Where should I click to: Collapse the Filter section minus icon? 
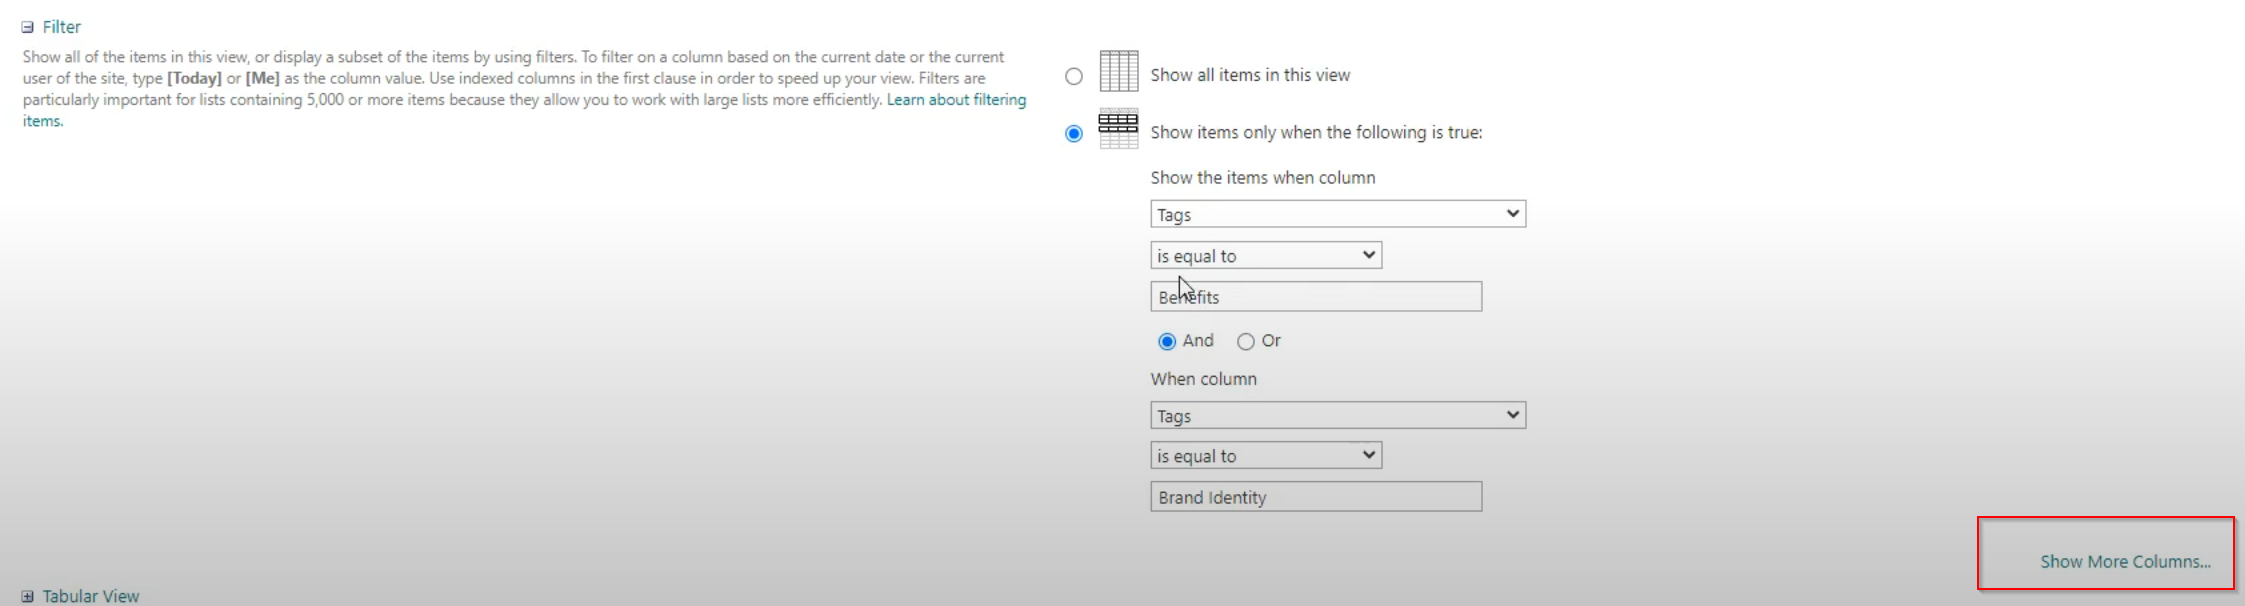(28, 28)
